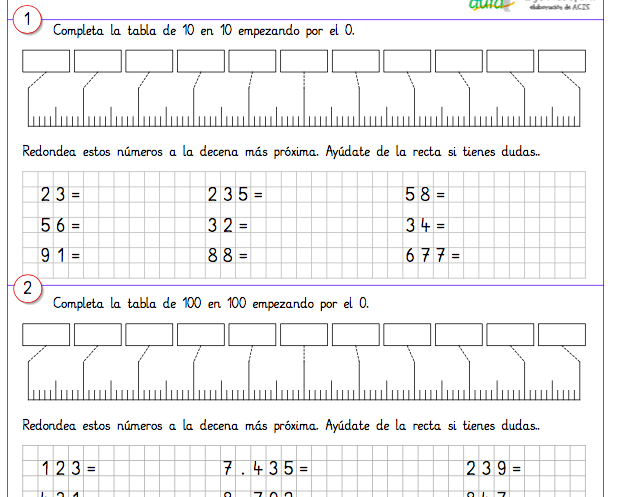Select last empty box in exercise 1
Viewport: 621px width, 497px height.
[x=563, y=62]
